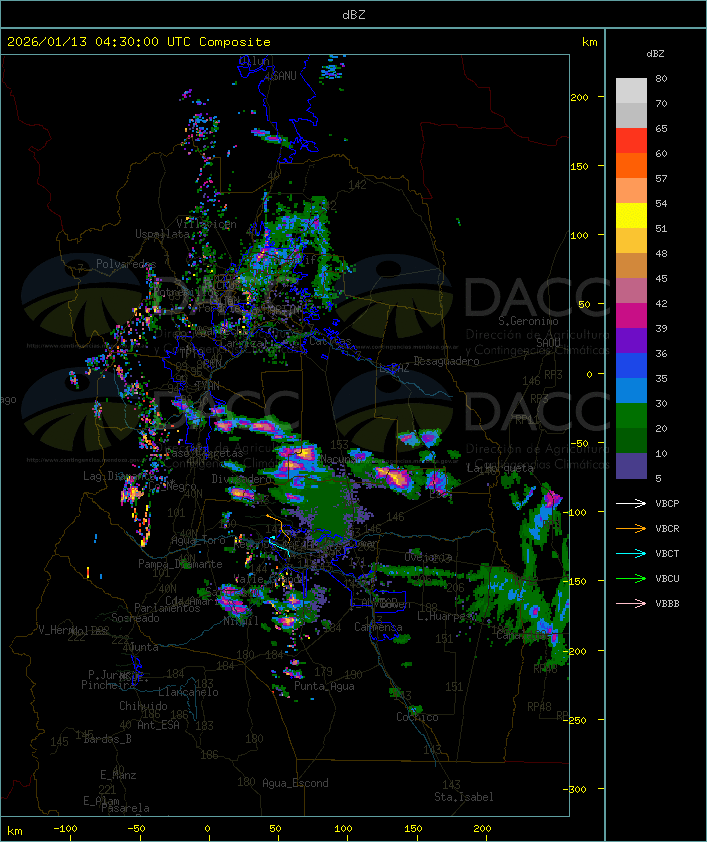Click the orange VBCR arrow icon
Image resolution: width=707 pixels, height=842 pixels.
(632, 529)
